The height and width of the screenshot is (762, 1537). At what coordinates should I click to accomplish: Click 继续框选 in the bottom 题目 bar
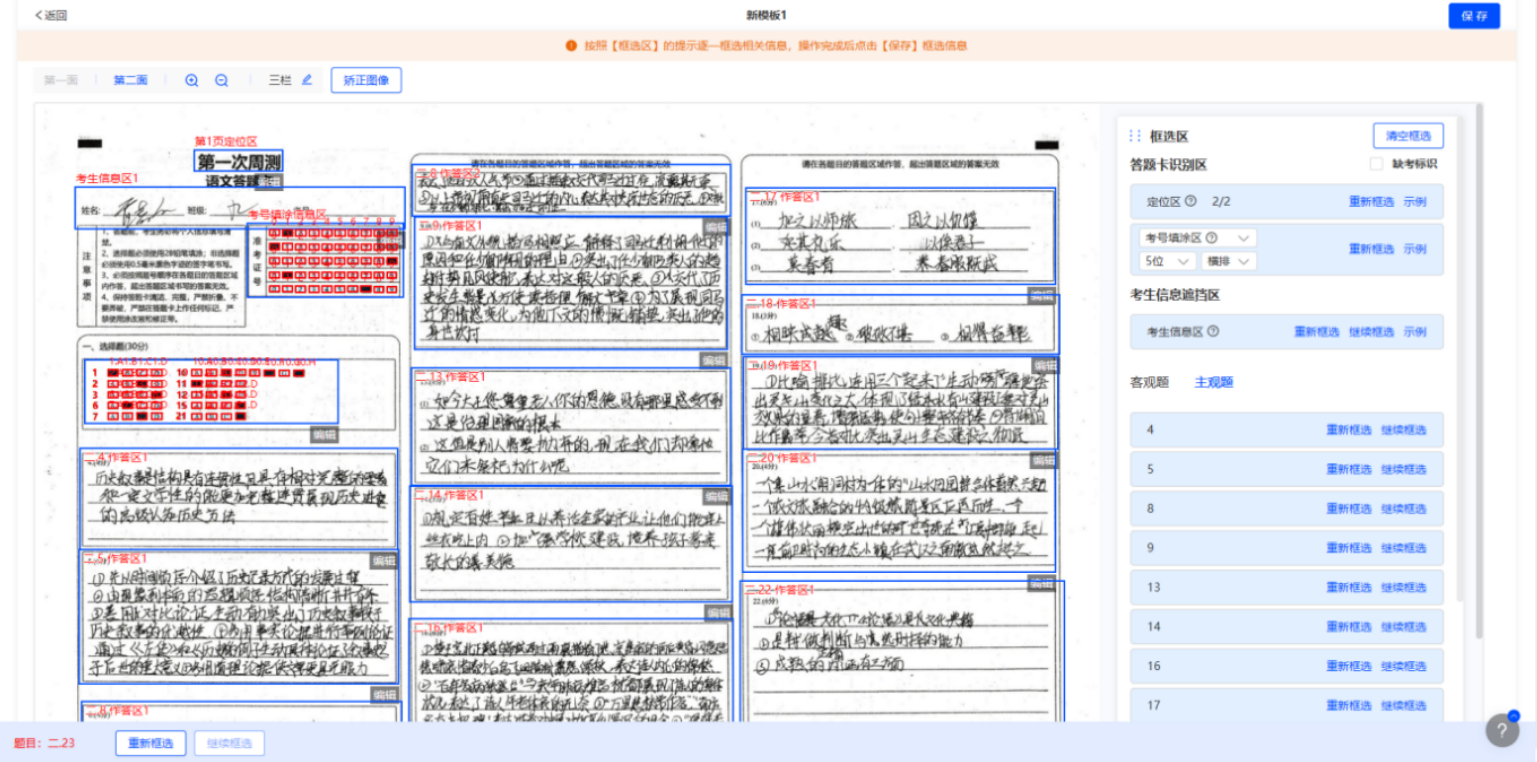230,743
